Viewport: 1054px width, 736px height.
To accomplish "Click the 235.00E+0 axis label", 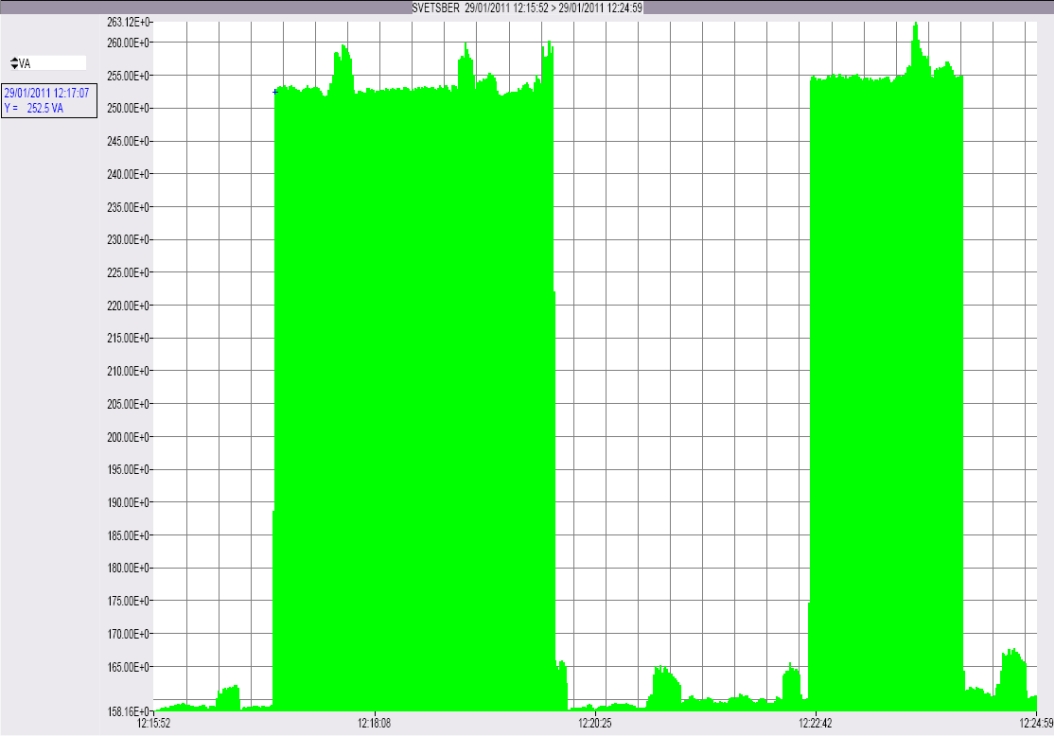I will point(128,207).
